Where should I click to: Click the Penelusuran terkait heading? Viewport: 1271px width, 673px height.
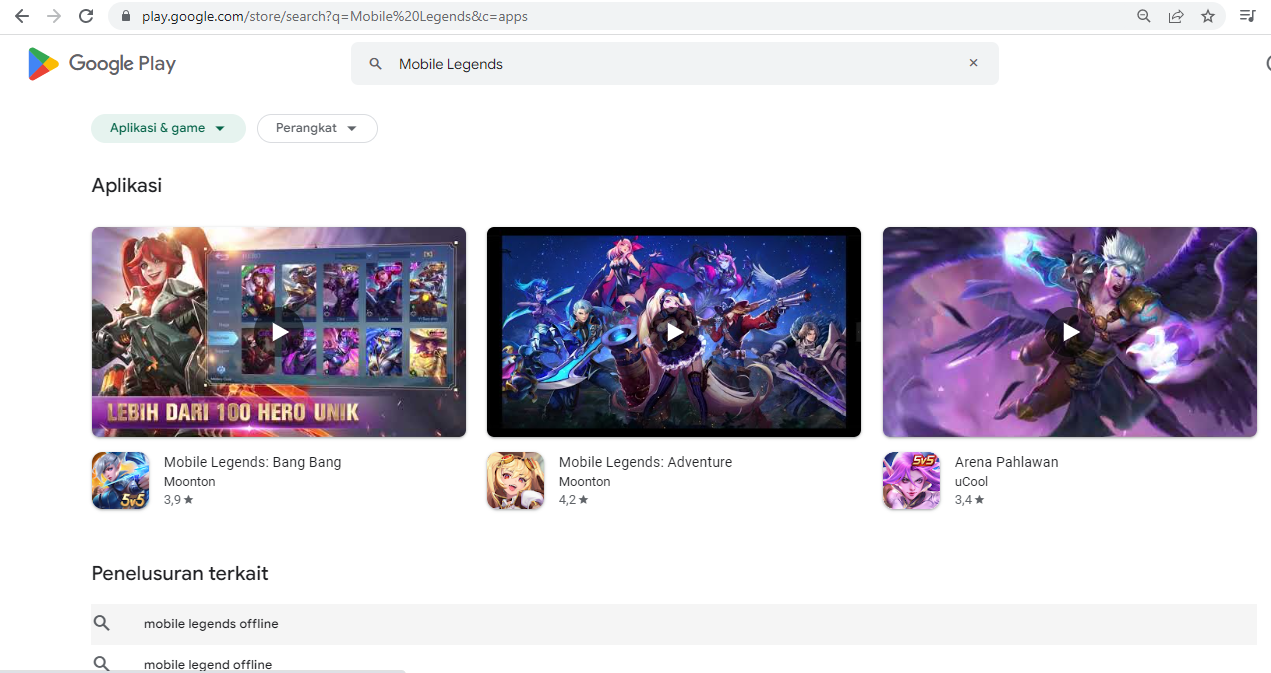pyautogui.click(x=180, y=573)
